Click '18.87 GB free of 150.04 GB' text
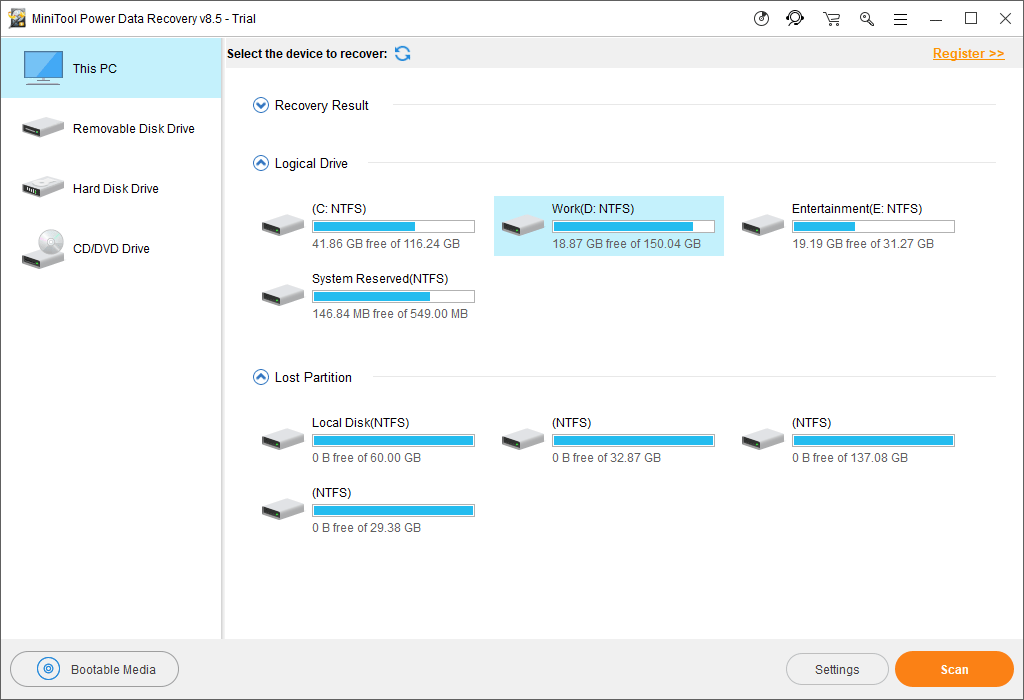The width and height of the screenshot is (1024, 700). click(626, 244)
